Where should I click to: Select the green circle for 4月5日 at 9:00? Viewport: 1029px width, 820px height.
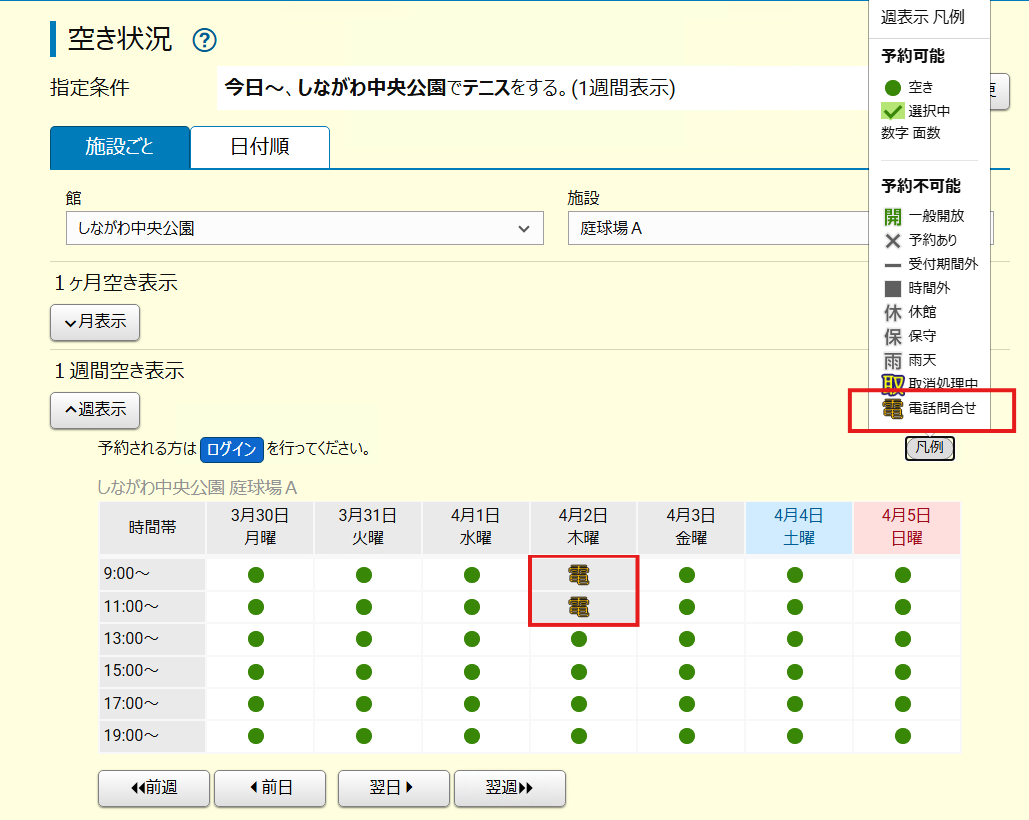(x=904, y=573)
